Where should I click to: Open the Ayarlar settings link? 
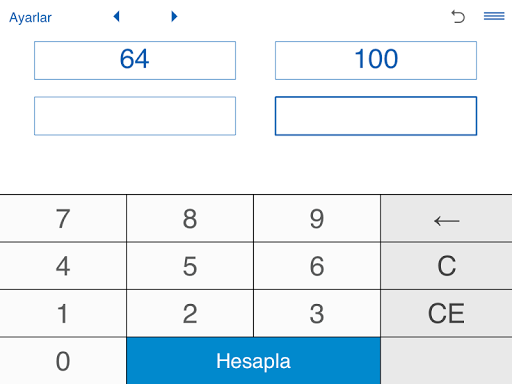click(30, 17)
